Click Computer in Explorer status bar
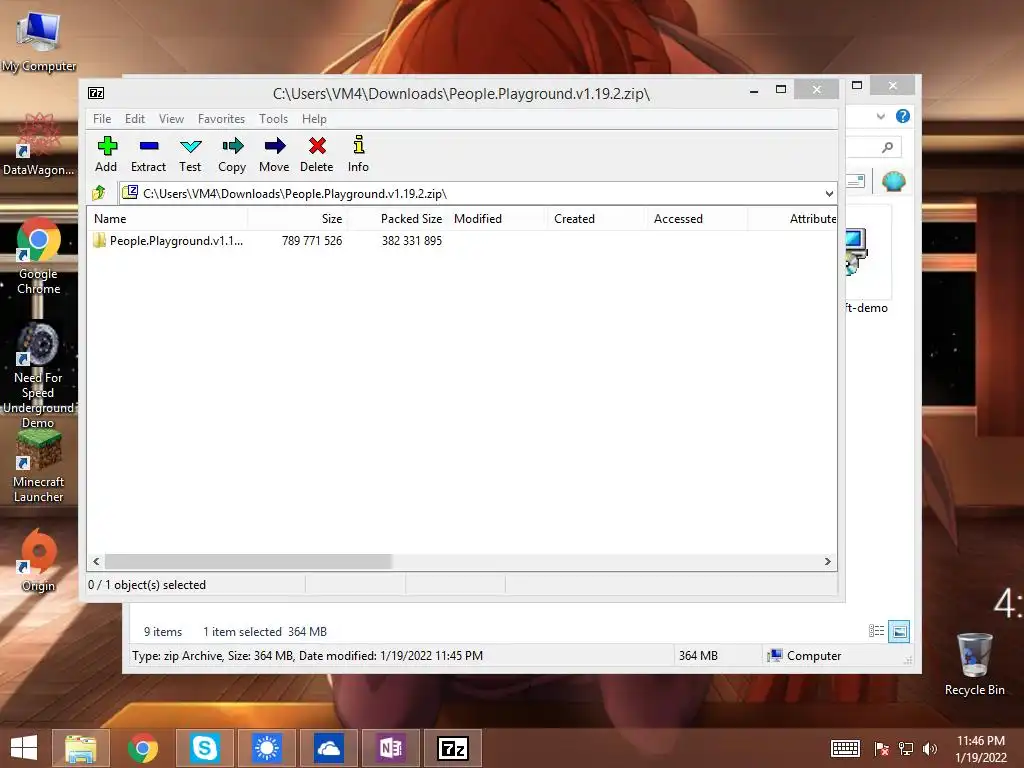 click(x=805, y=656)
